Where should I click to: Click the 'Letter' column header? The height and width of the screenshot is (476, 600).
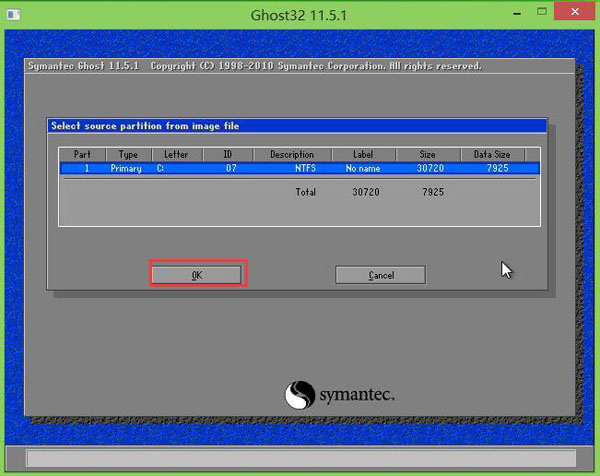176,155
